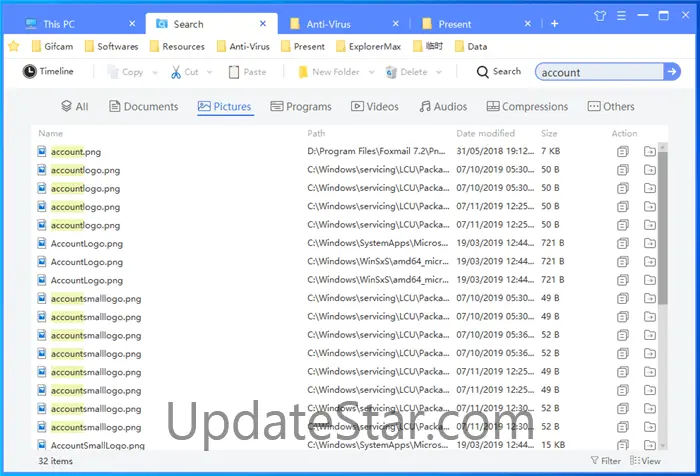Image resolution: width=700 pixels, height=476 pixels.
Task: Open the hamburger main menu
Action: pos(621,16)
